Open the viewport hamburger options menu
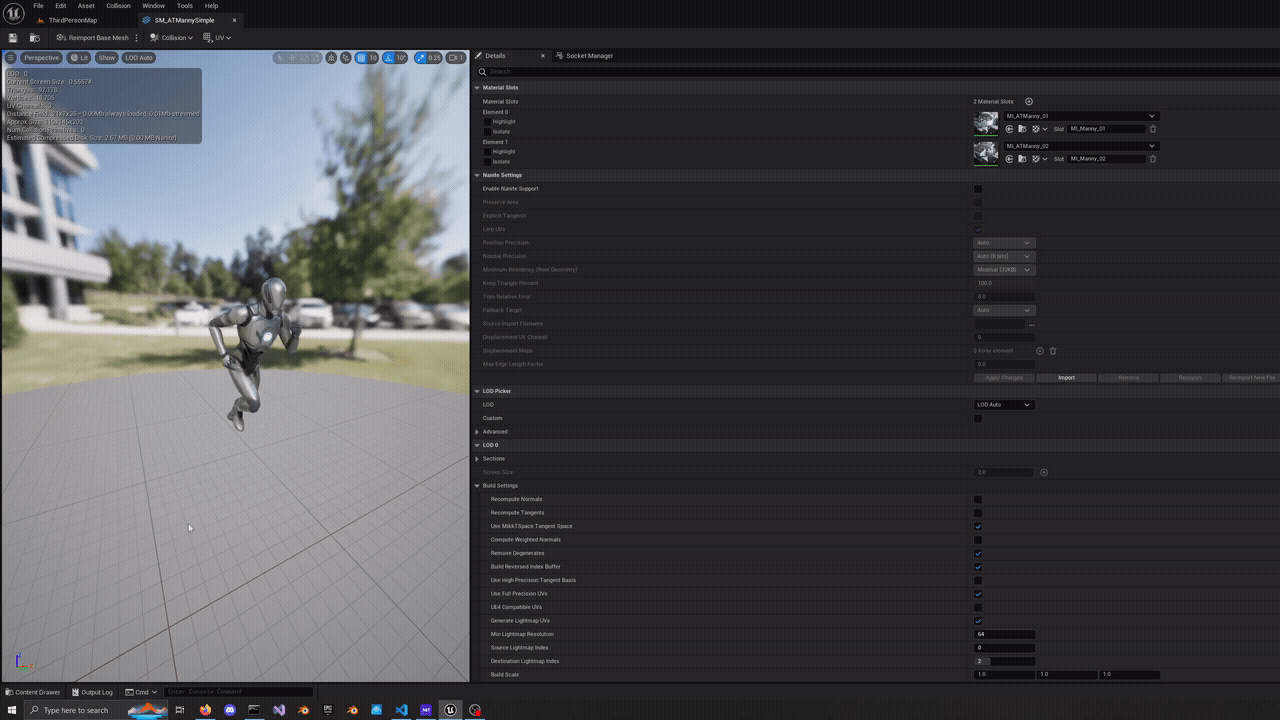This screenshot has width=1280, height=720. [11, 58]
